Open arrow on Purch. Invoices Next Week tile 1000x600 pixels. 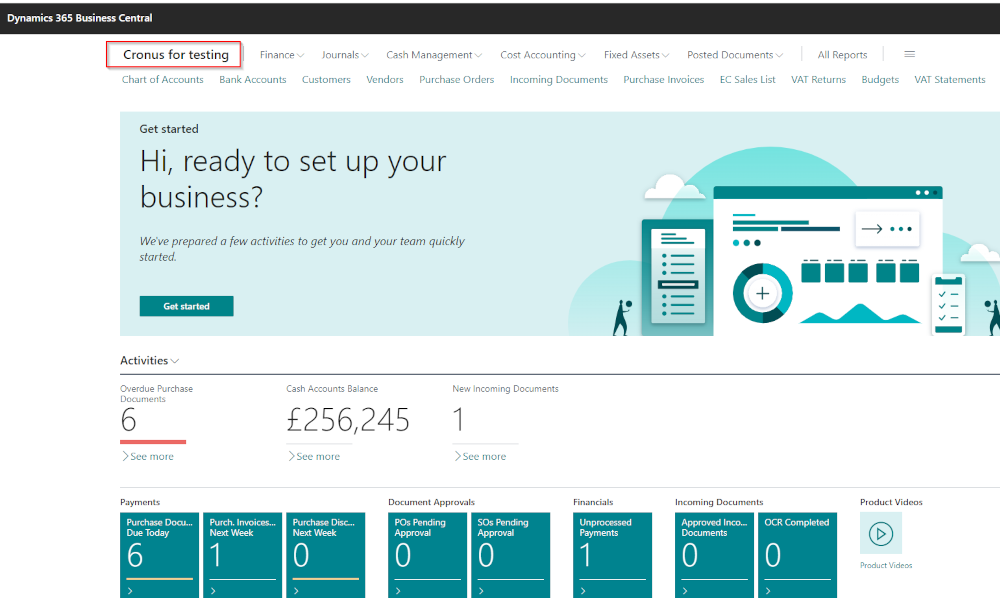[x=213, y=591]
